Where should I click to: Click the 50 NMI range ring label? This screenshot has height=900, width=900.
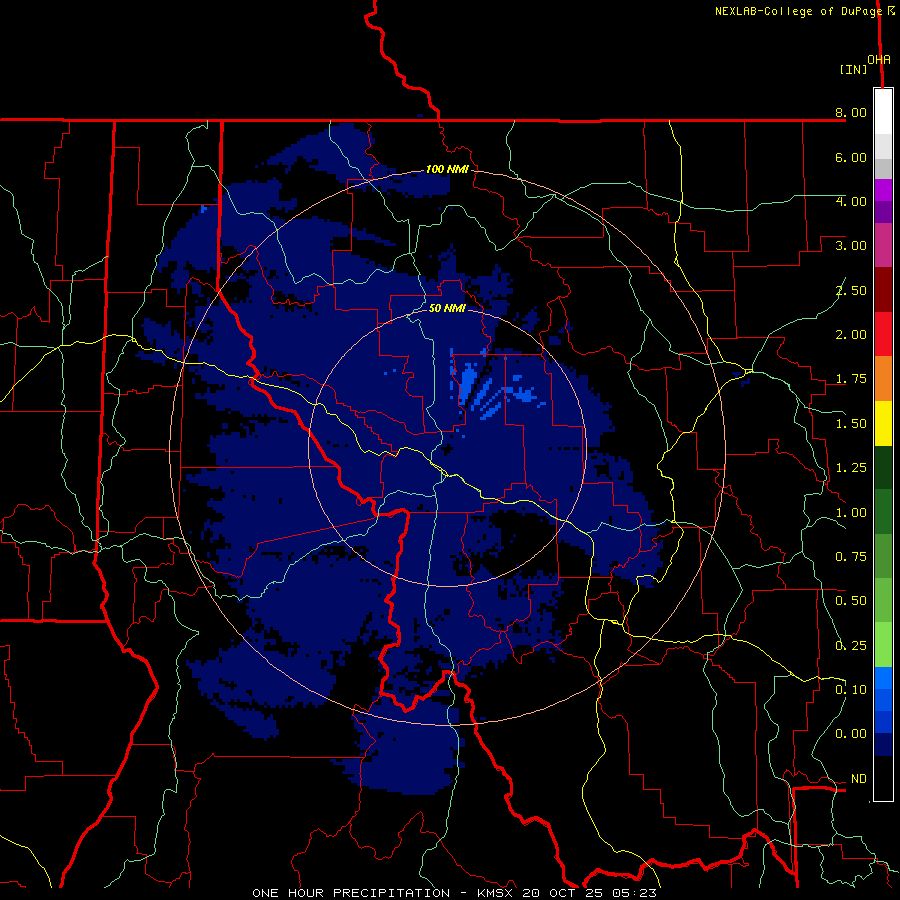(447, 308)
